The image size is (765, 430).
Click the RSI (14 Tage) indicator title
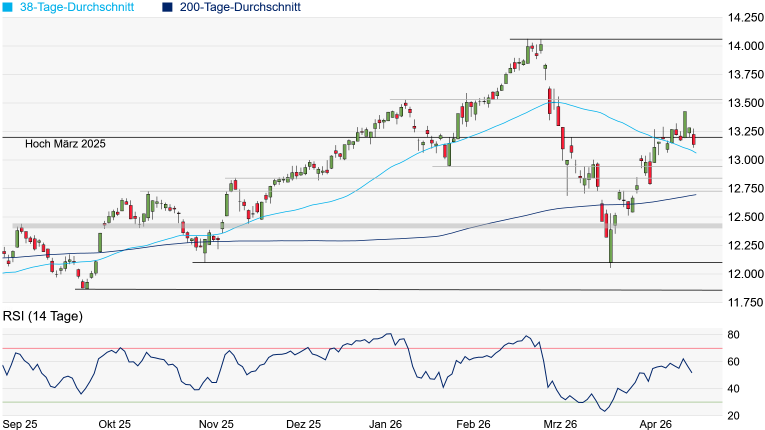coord(43,316)
